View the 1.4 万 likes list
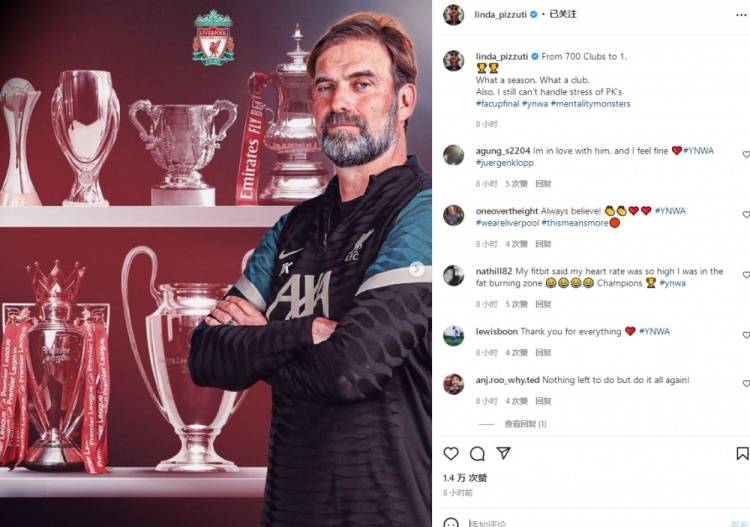750x527 pixels. tap(465, 478)
